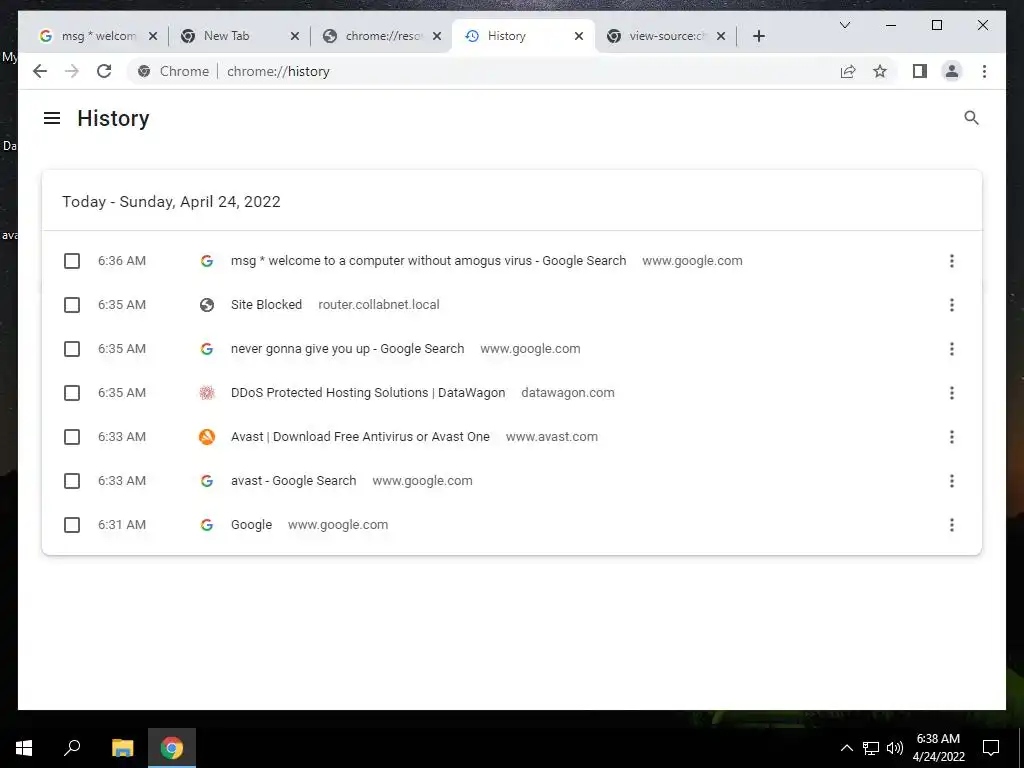The height and width of the screenshot is (768, 1024).
Task: Open avast - Google Search history link
Action: pyautogui.click(x=293, y=481)
